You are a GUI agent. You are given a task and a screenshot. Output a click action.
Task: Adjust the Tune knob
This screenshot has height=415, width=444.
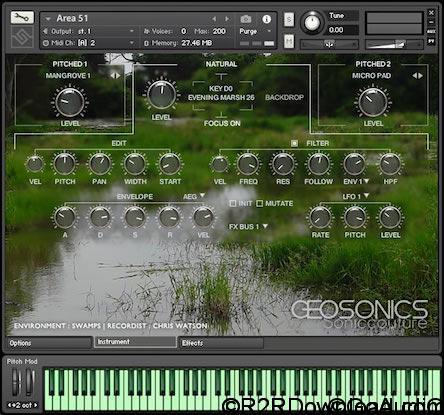click(x=312, y=23)
